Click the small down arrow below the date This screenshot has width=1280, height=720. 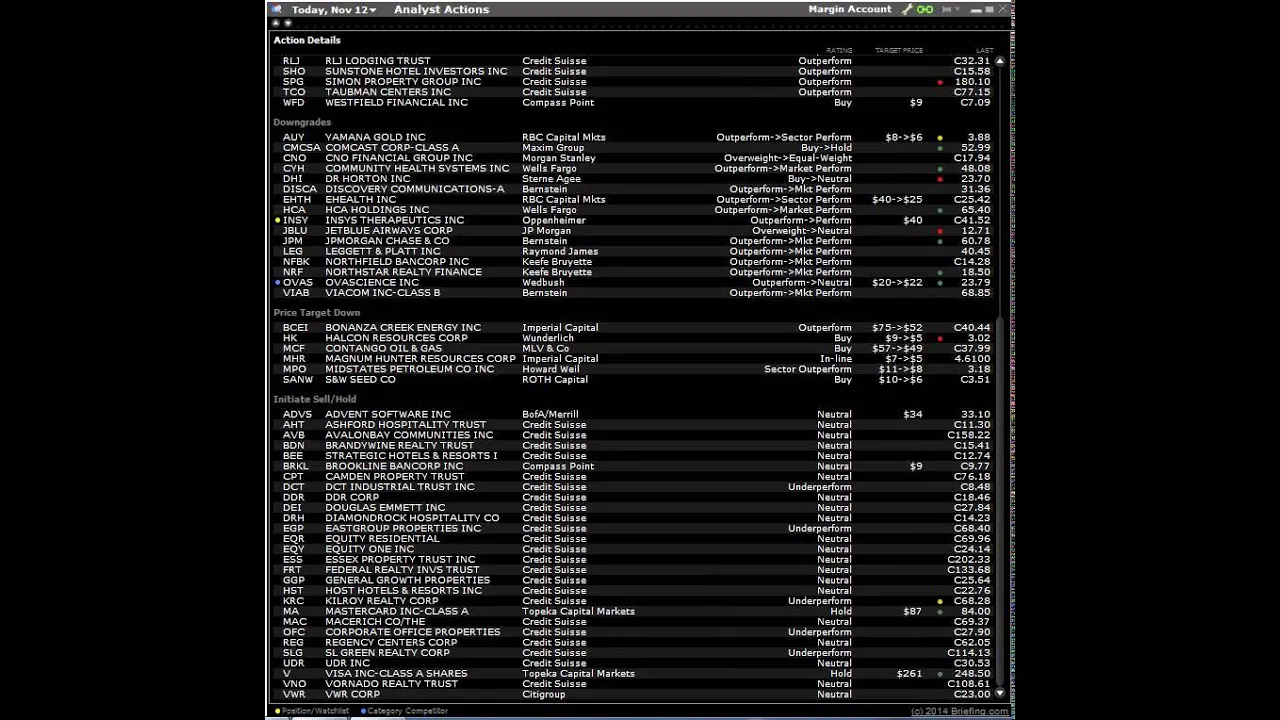287,23
